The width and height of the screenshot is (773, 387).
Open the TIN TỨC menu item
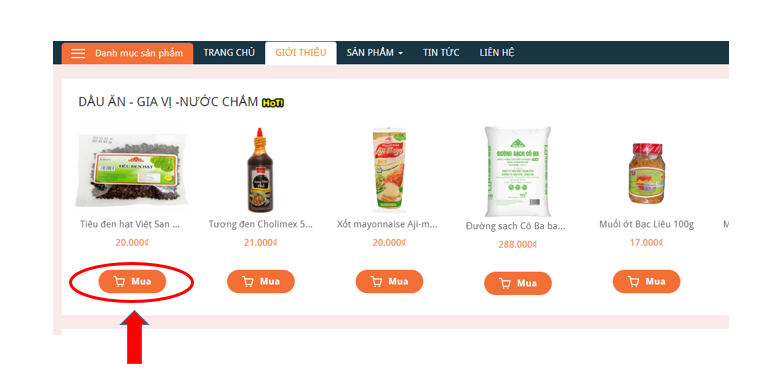[441, 52]
